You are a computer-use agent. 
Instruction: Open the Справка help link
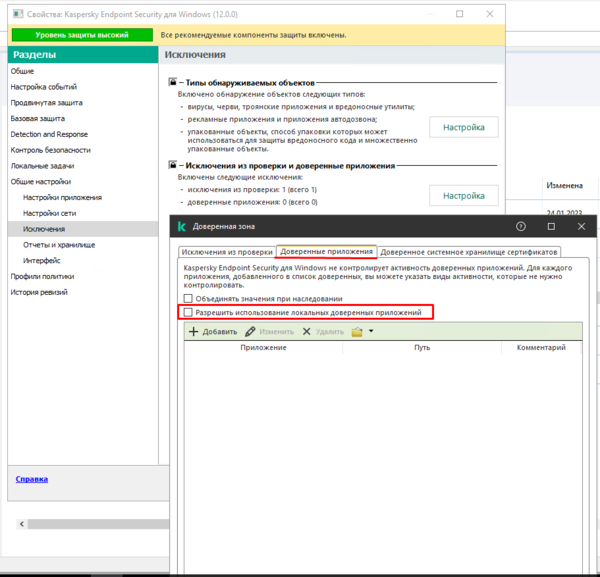[x=31, y=480]
